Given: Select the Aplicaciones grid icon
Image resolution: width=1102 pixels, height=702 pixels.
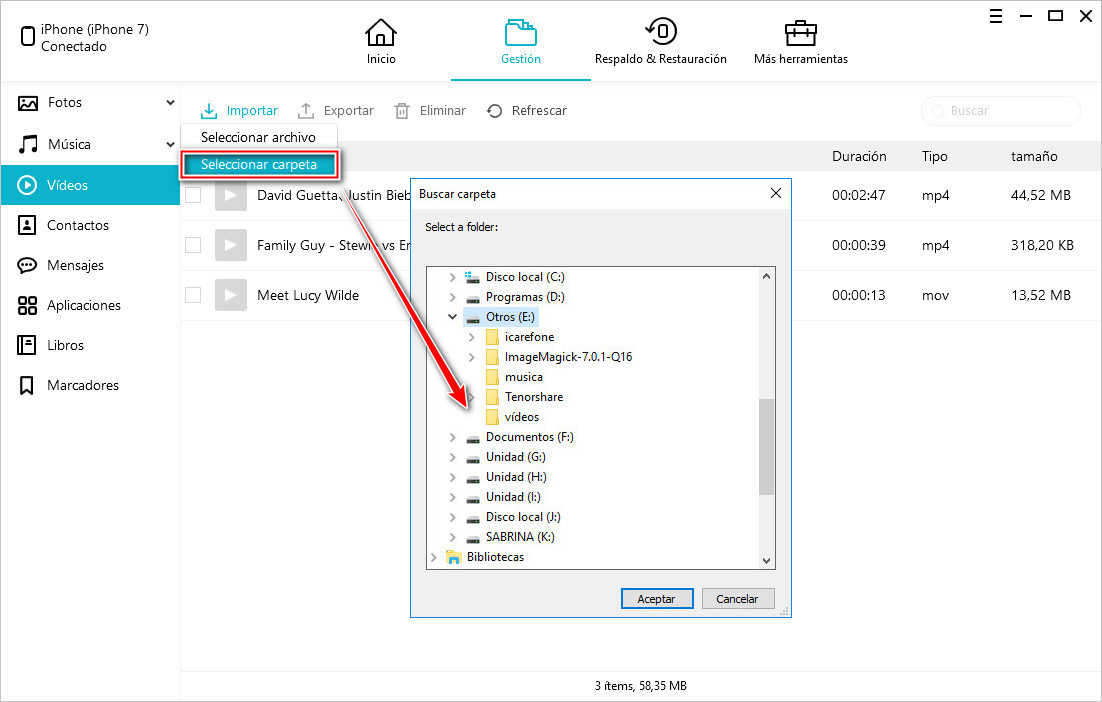Looking at the screenshot, I should [x=27, y=305].
